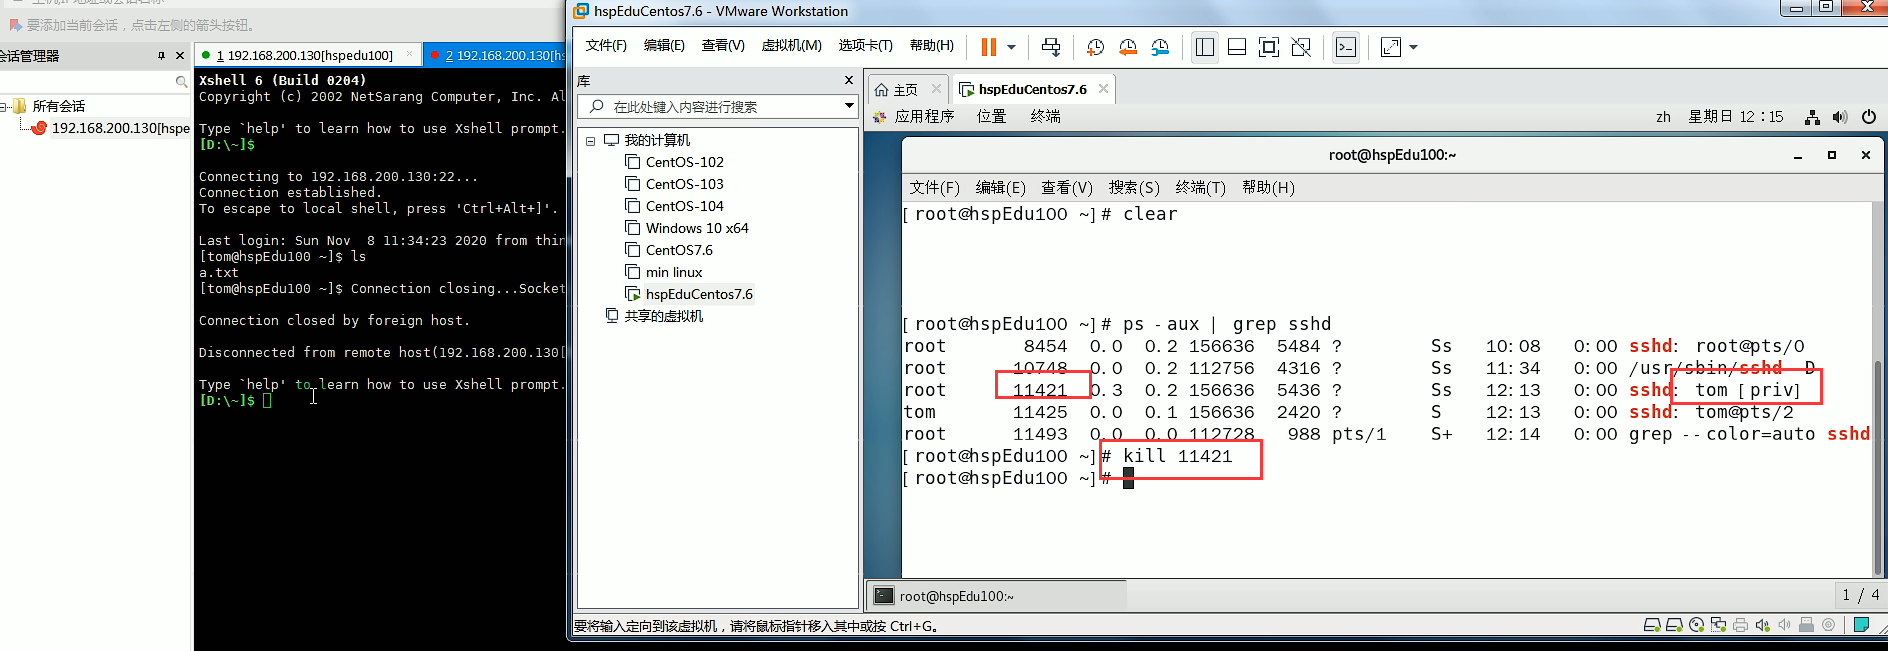Open VMware 帮助(H) menu
The image size is (1888, 651).
pos(931,45)
